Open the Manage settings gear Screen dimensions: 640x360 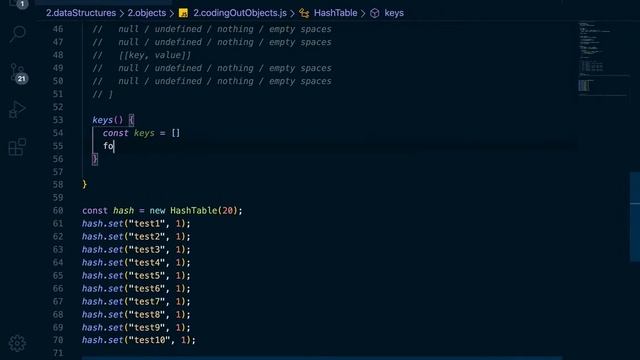click(x=17, y=343)
